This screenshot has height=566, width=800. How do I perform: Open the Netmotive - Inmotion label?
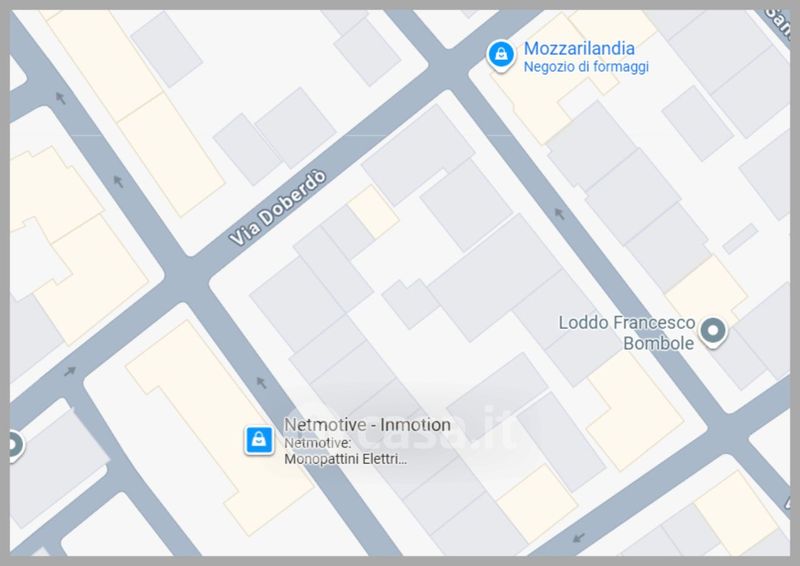pyautogui.click(x=367, y=425)
